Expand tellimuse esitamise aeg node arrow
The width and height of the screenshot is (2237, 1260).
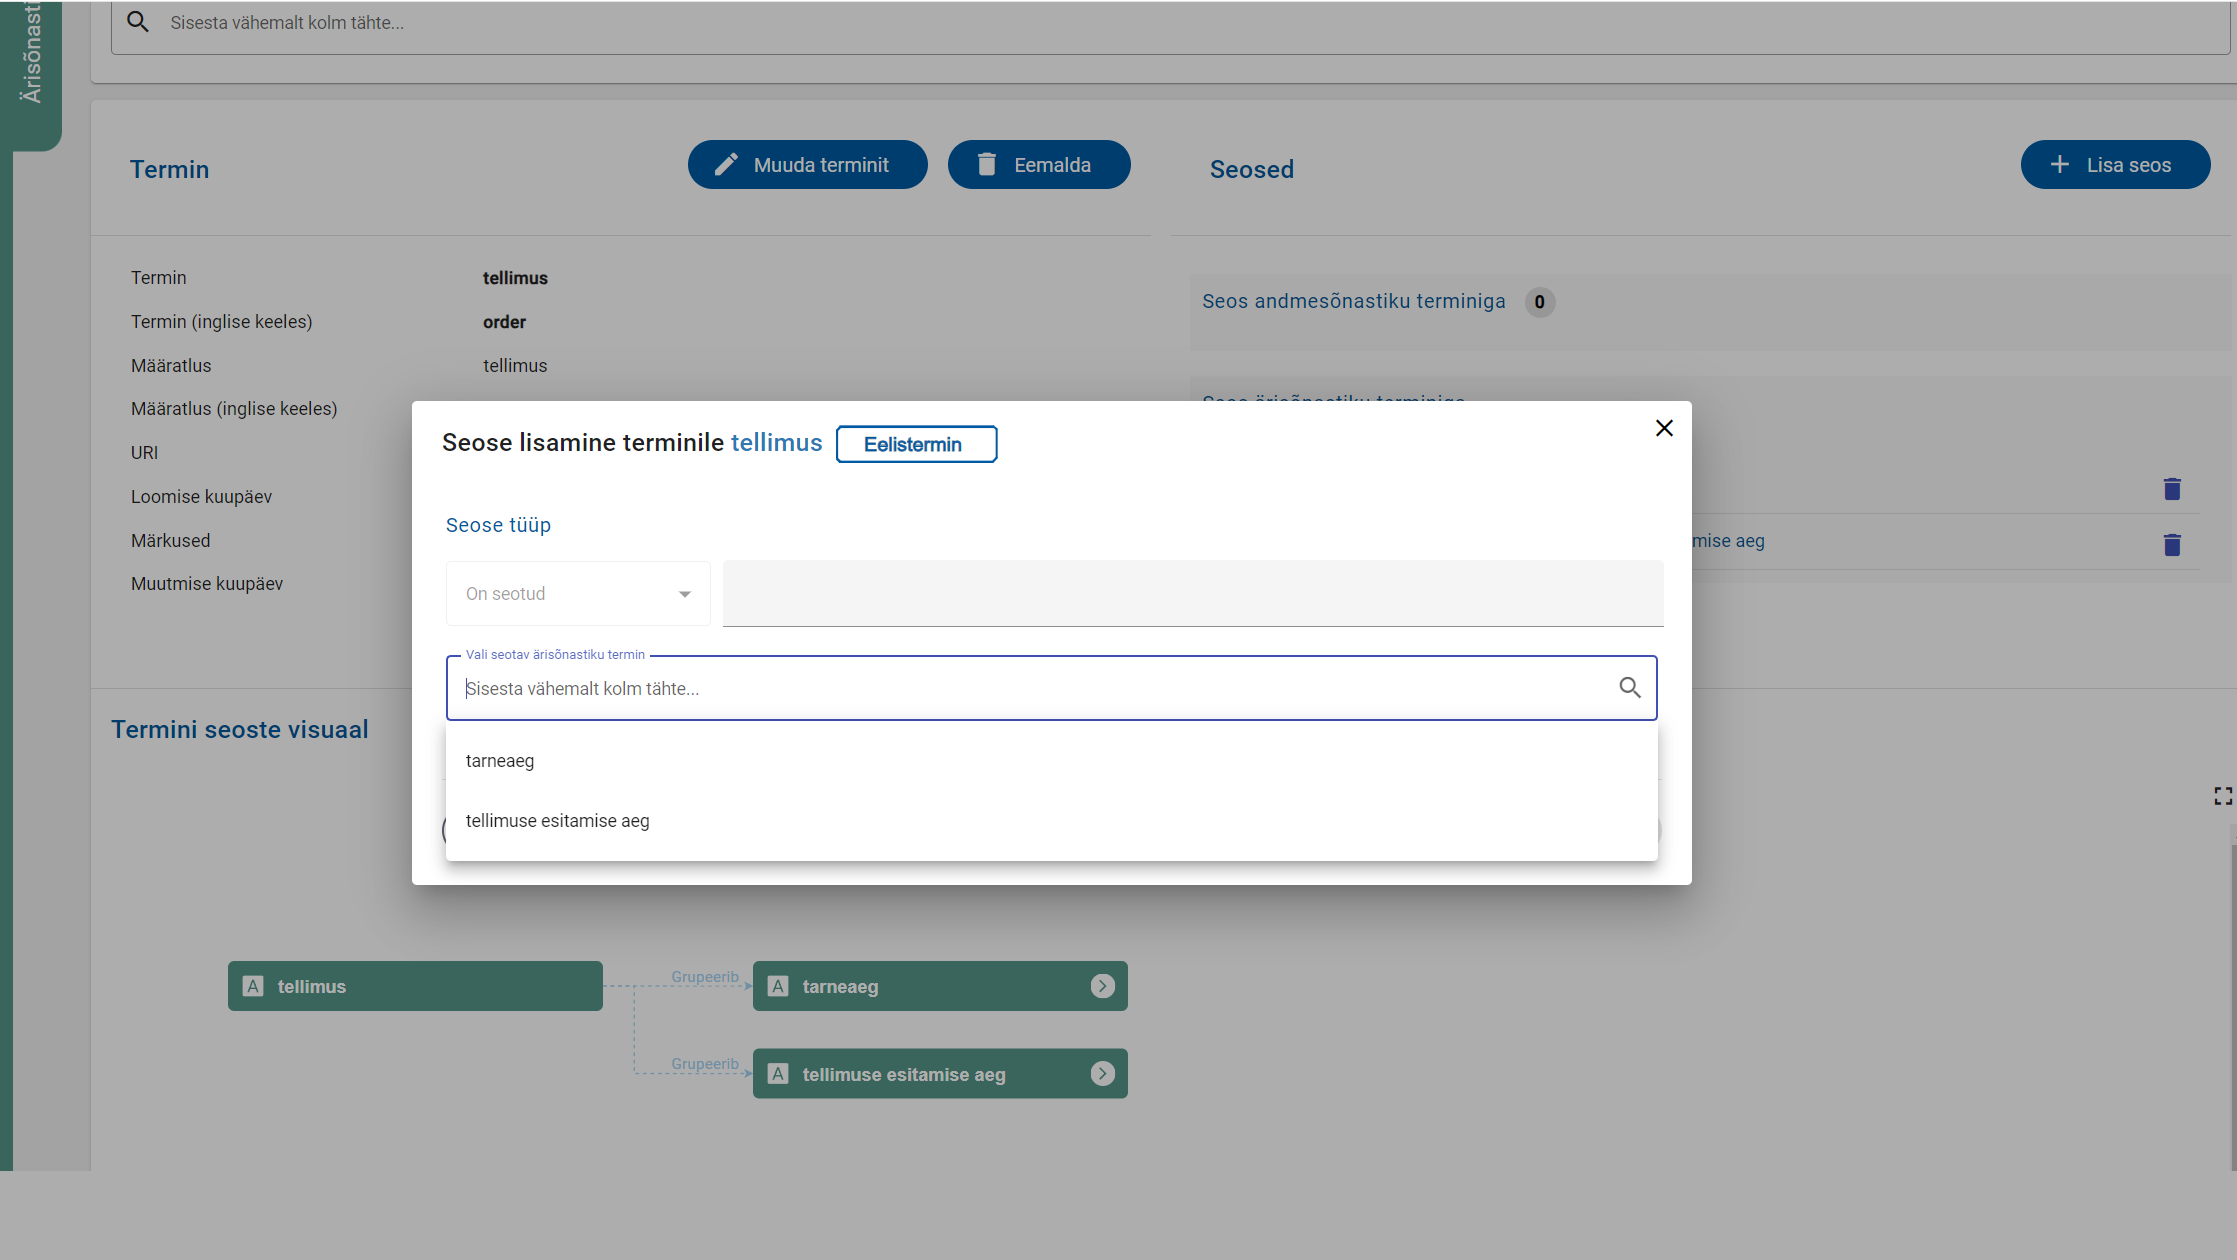click(1102, 1074)
